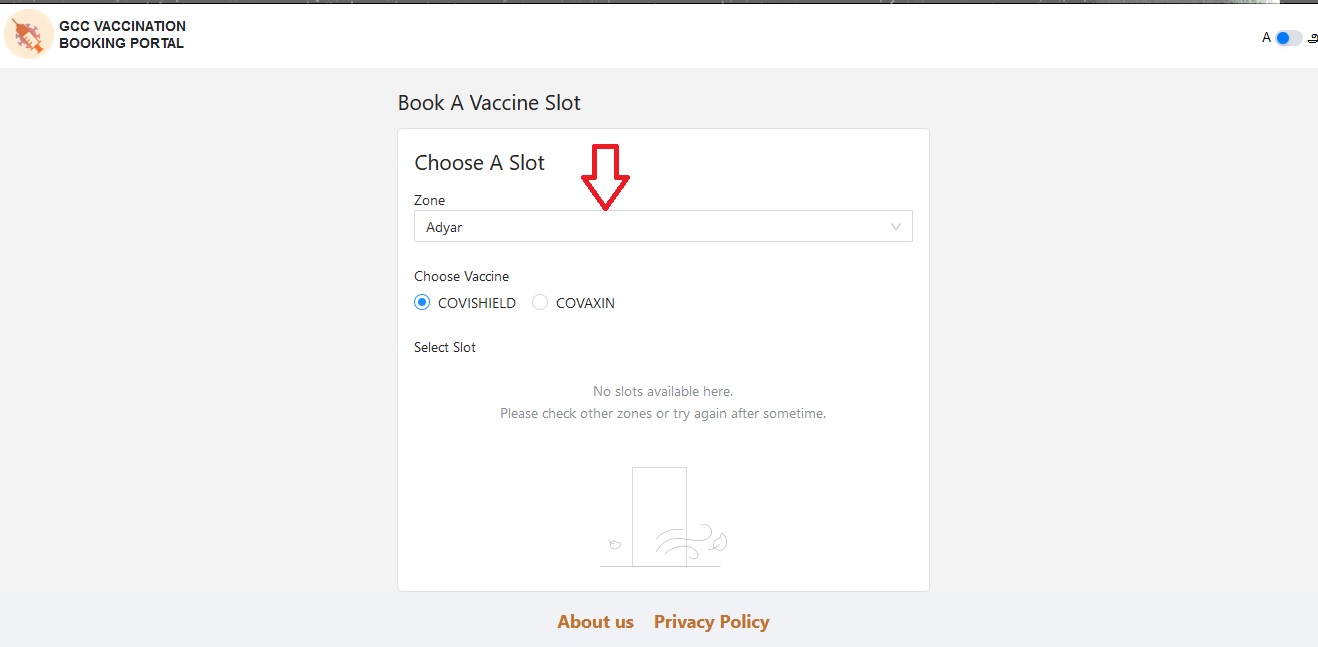This screenshot has width=1318, height=647.
Task: Open the Zone dropdown showing Adyar
Action: pyautogui.click(x=650, y=227)
